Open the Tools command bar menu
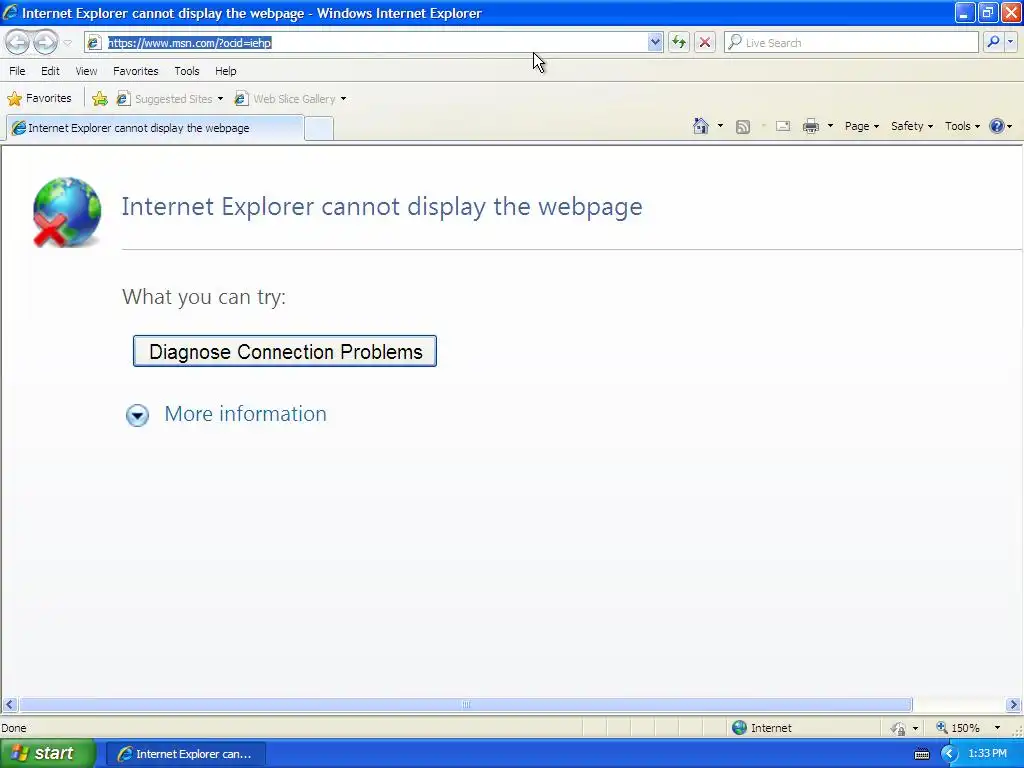This screenshot has width=1024, height=768. tap(962, 126)
